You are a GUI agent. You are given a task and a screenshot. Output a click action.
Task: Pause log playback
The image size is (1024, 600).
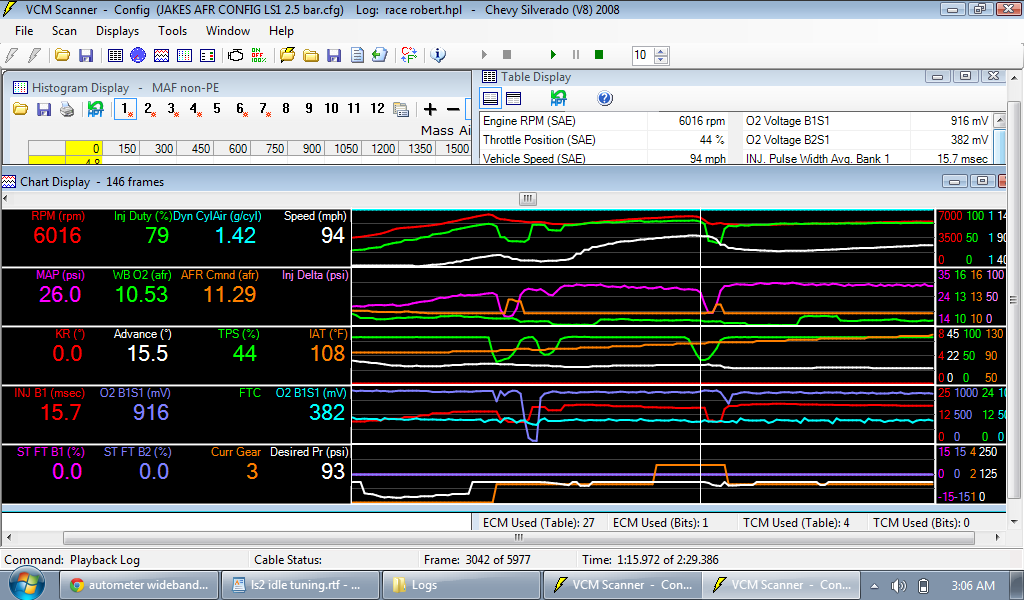[576, 55]
